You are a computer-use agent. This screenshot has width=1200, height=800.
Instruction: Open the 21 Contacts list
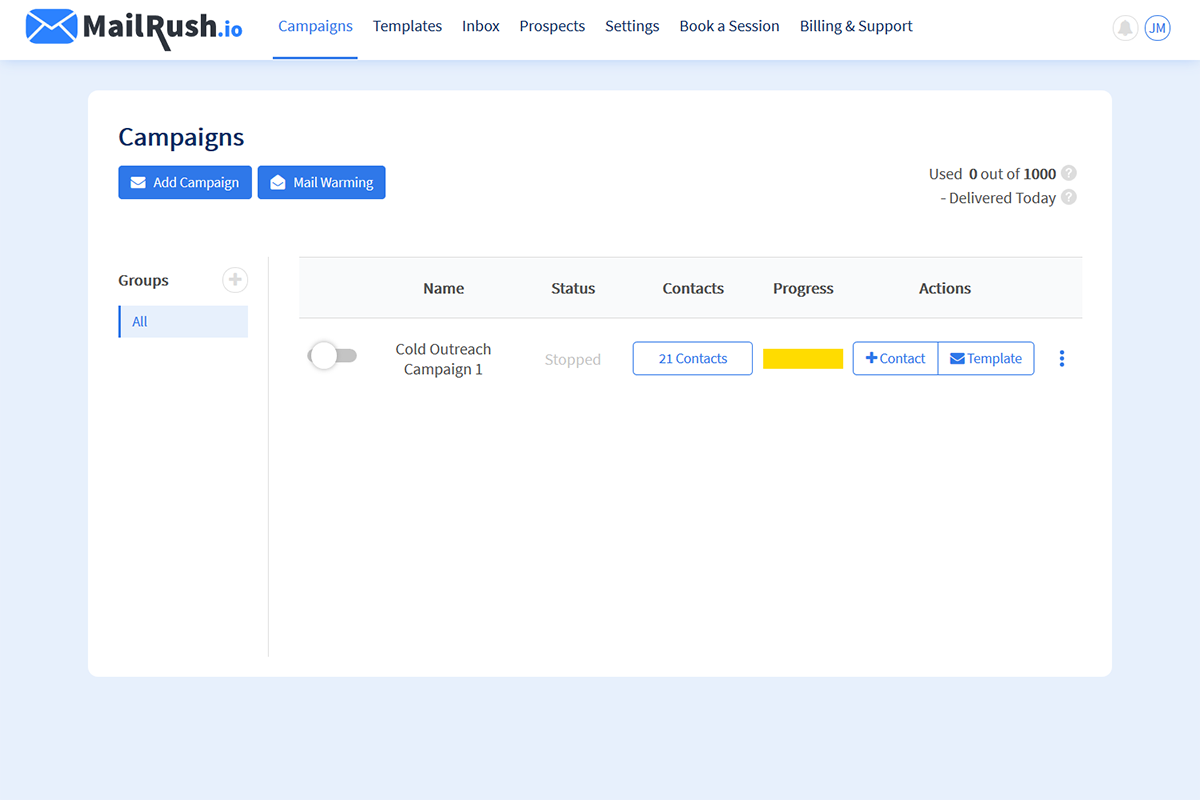coord(692,359)
